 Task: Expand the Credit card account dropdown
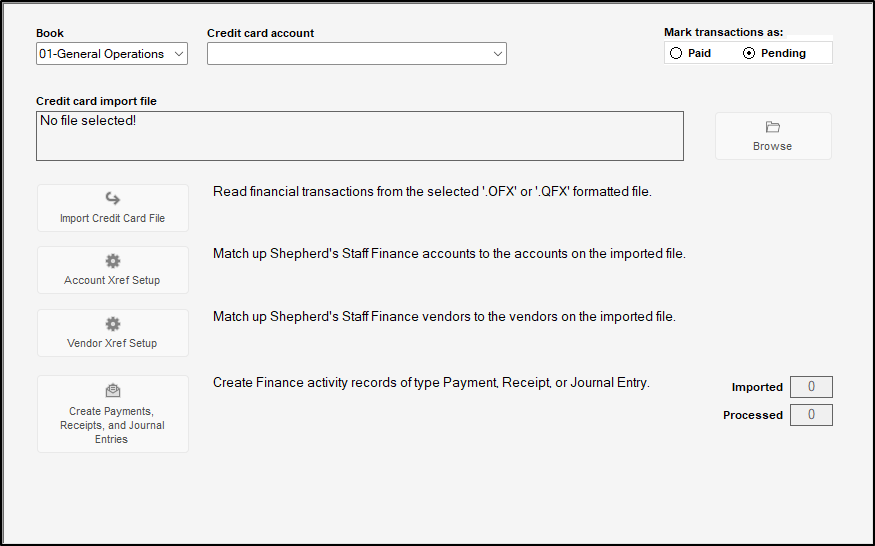pyautogui.click(x=498, y=54)
